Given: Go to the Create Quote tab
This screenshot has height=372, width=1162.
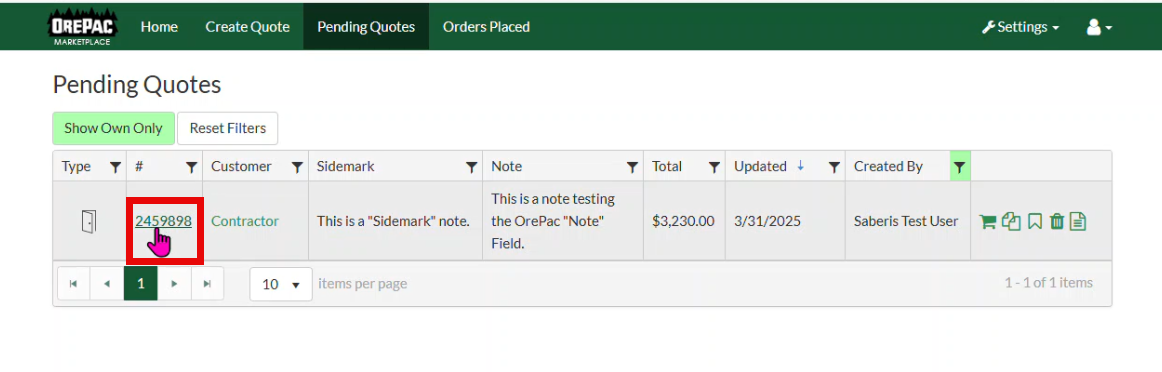Looking at the screenshot, I should pos(248,27).
